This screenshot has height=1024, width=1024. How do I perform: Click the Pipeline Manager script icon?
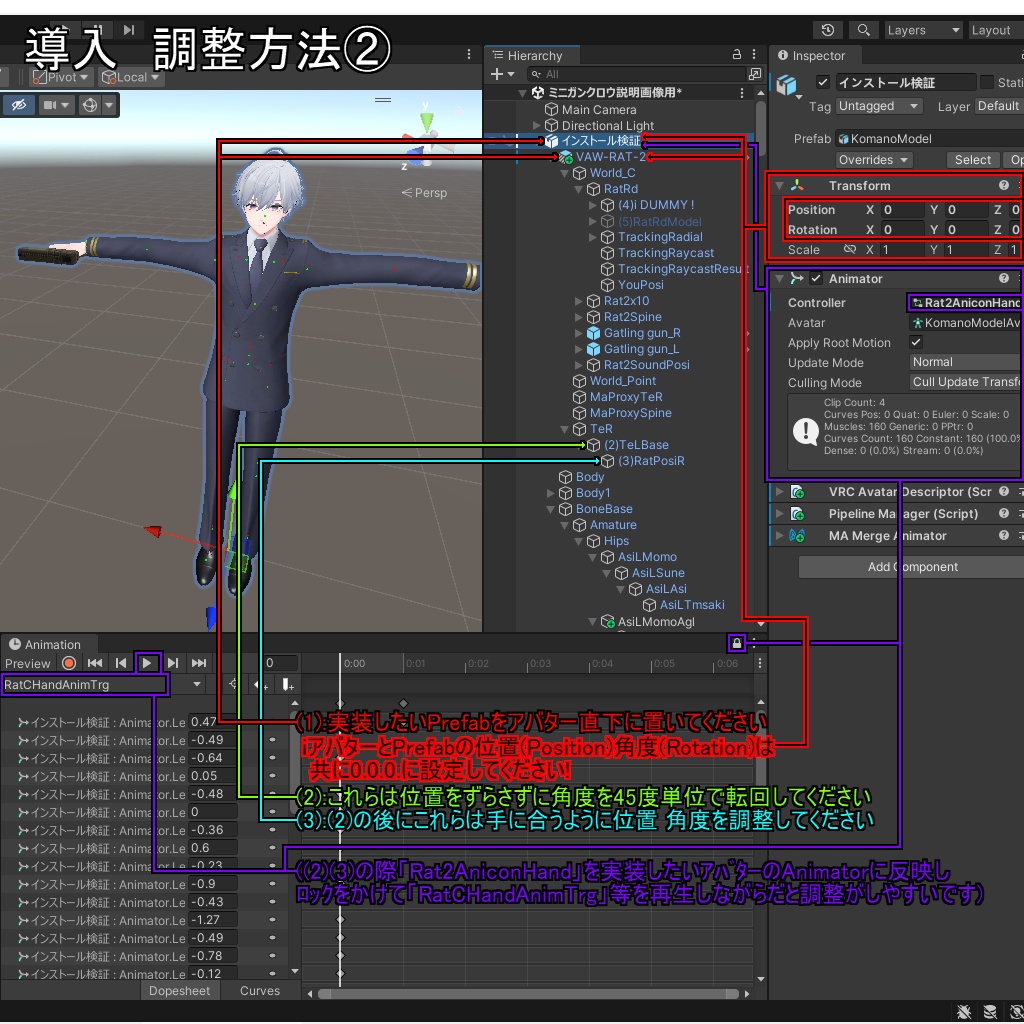(x=797, y=514)
